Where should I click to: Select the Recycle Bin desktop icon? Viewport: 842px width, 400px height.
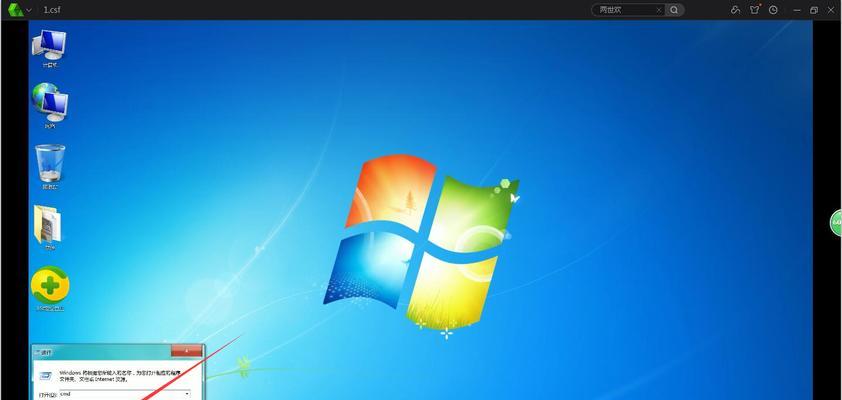pyautogui.click(x=50, y=167)
